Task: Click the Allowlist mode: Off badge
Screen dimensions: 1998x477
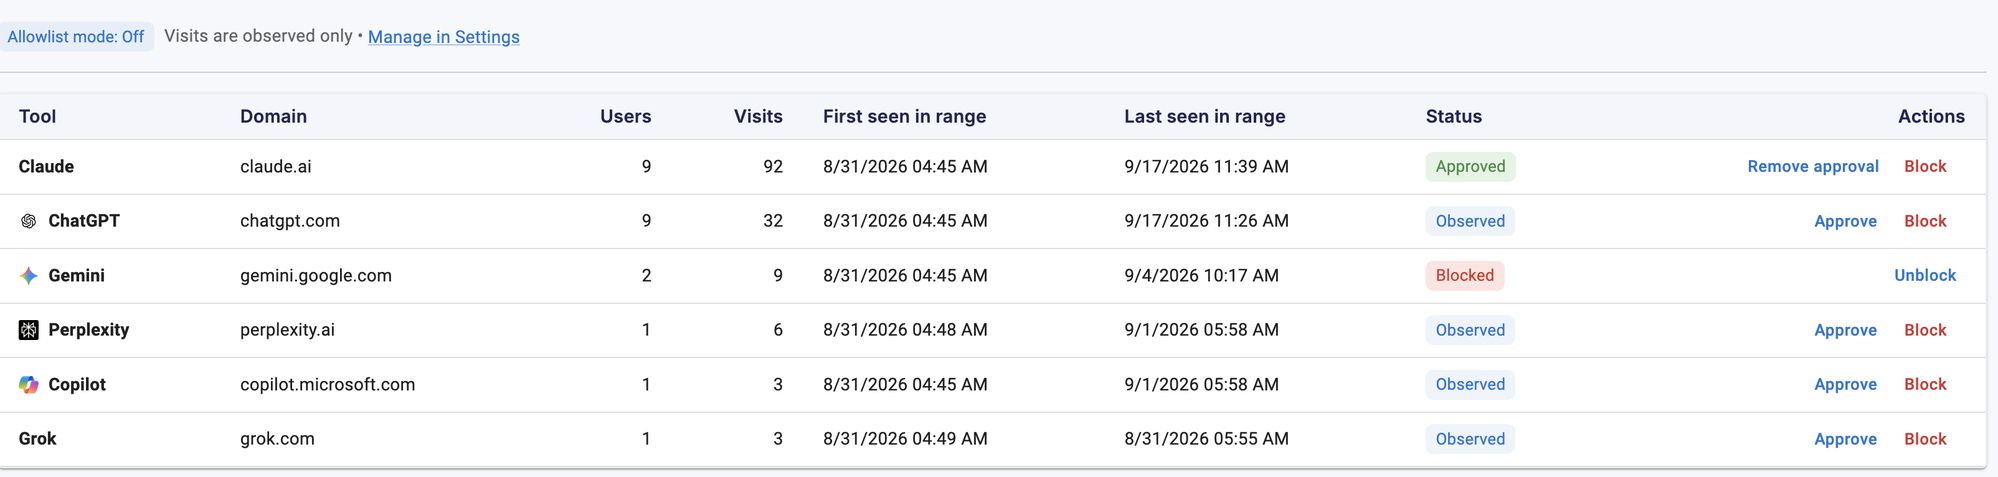Action: 76,37
